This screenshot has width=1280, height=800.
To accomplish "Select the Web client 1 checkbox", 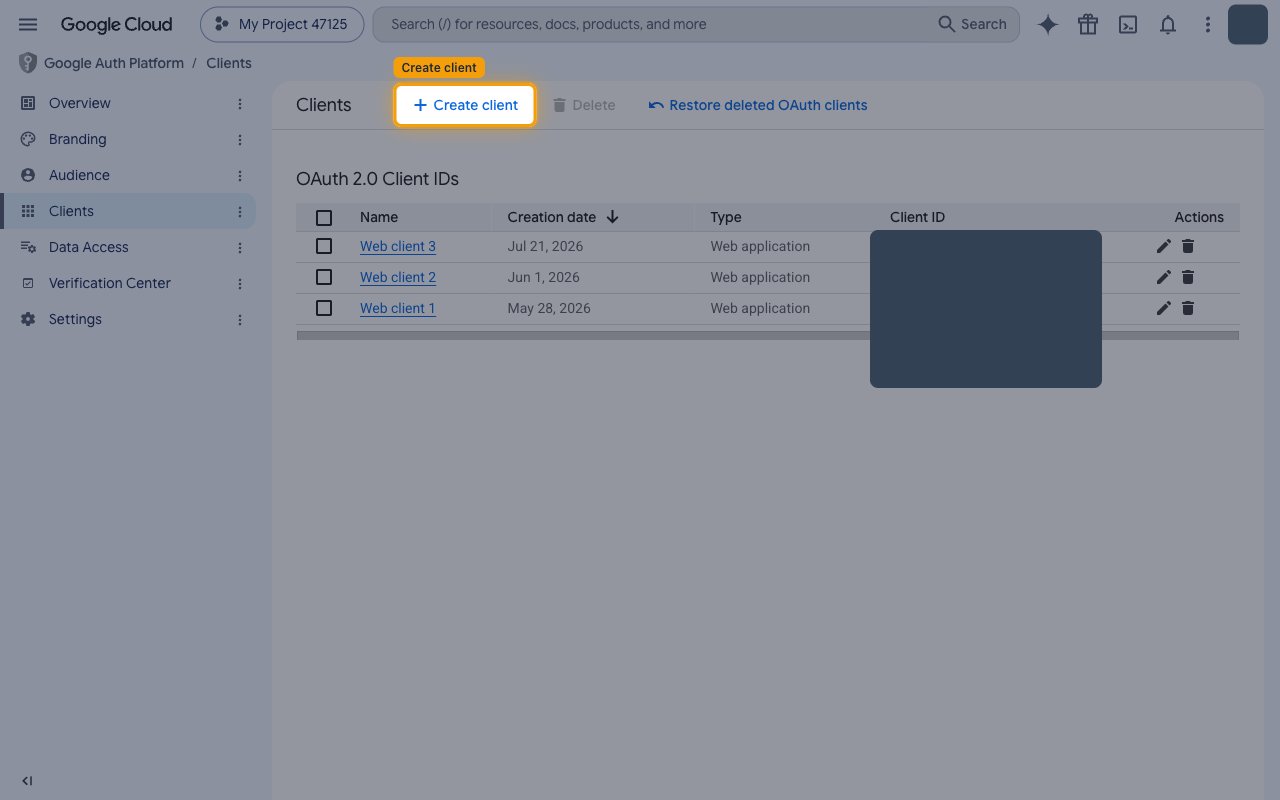I will pos(324,308).
